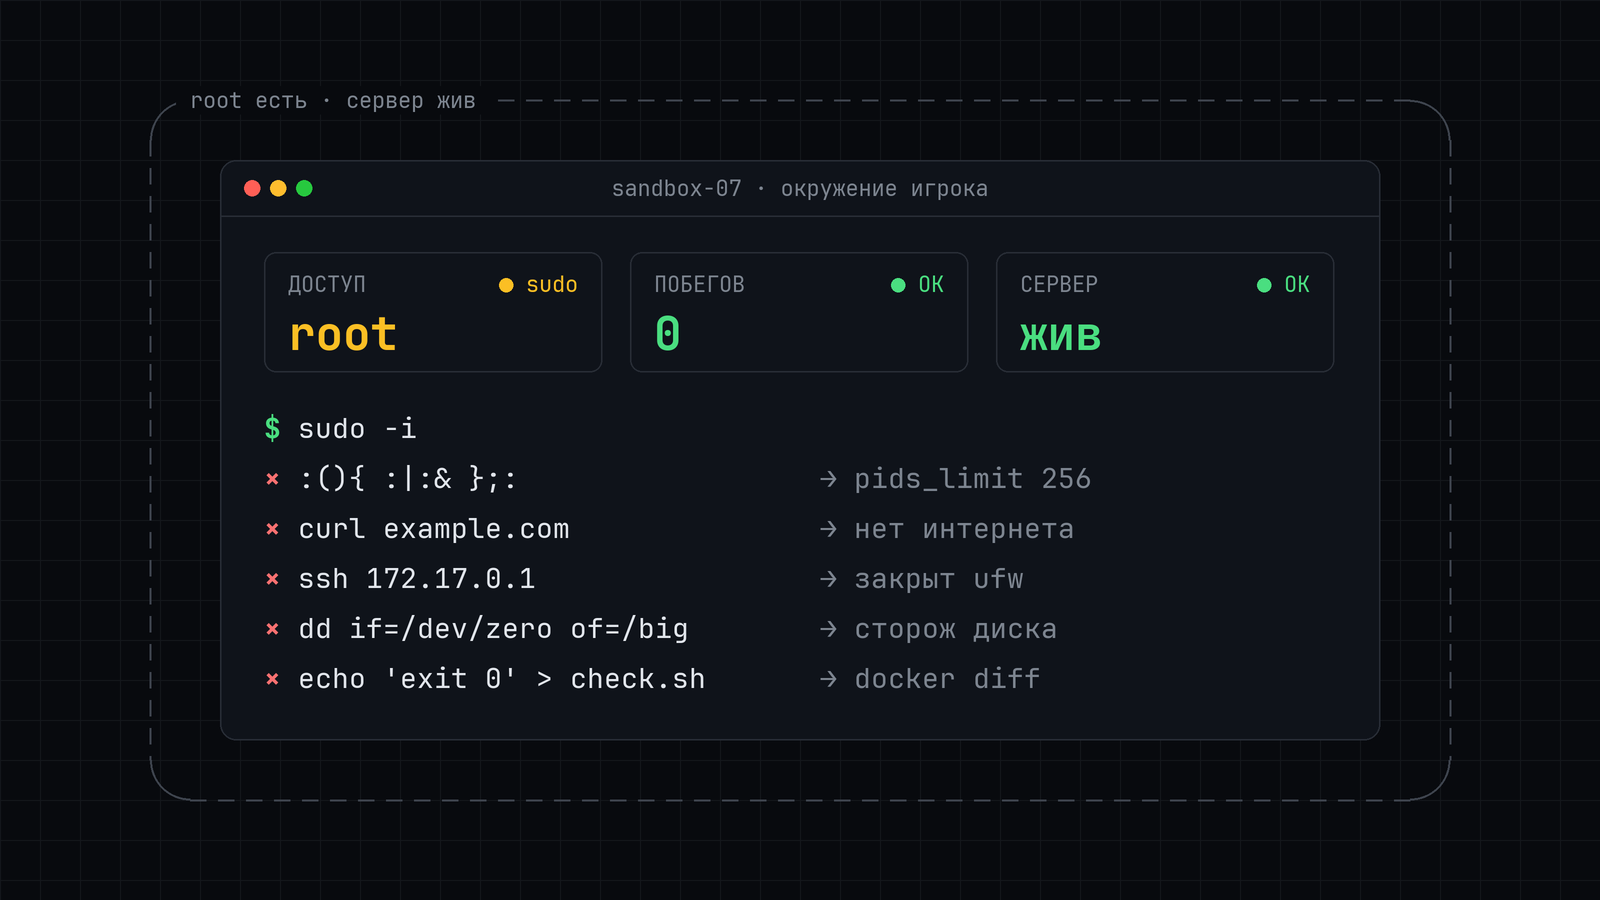This screenshot has height=900, width=1600.
Task: Click the large yellow root value
Action: click(x=343, y=335)
